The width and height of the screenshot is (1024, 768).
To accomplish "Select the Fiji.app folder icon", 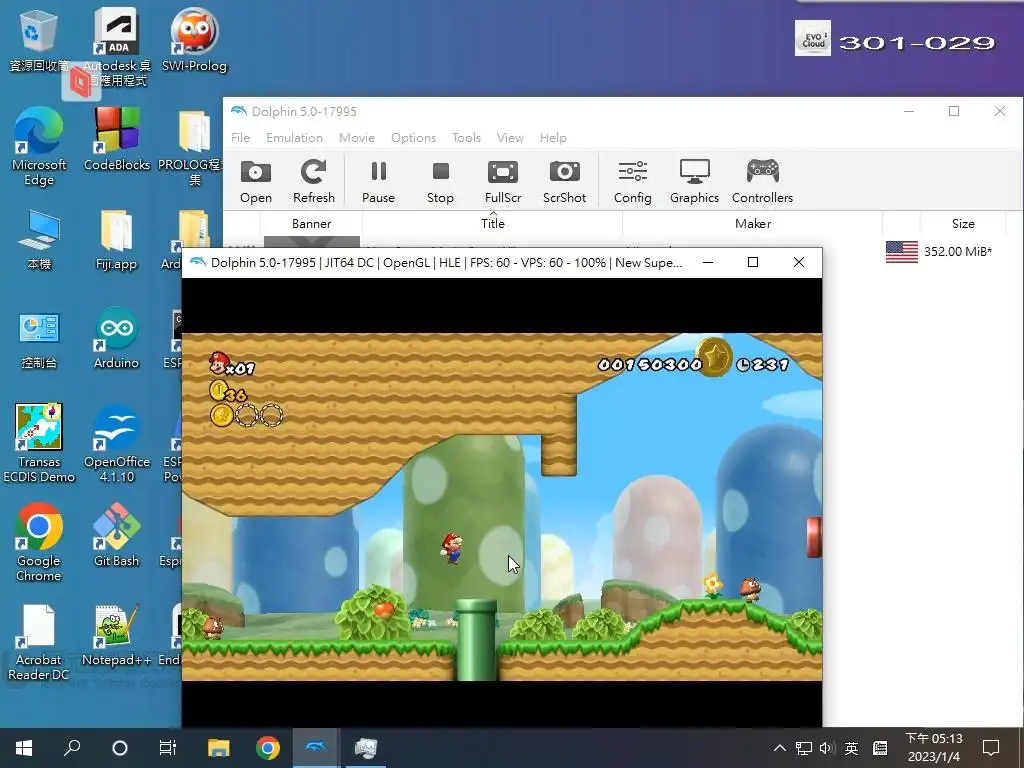I will (x=116, y=240).
